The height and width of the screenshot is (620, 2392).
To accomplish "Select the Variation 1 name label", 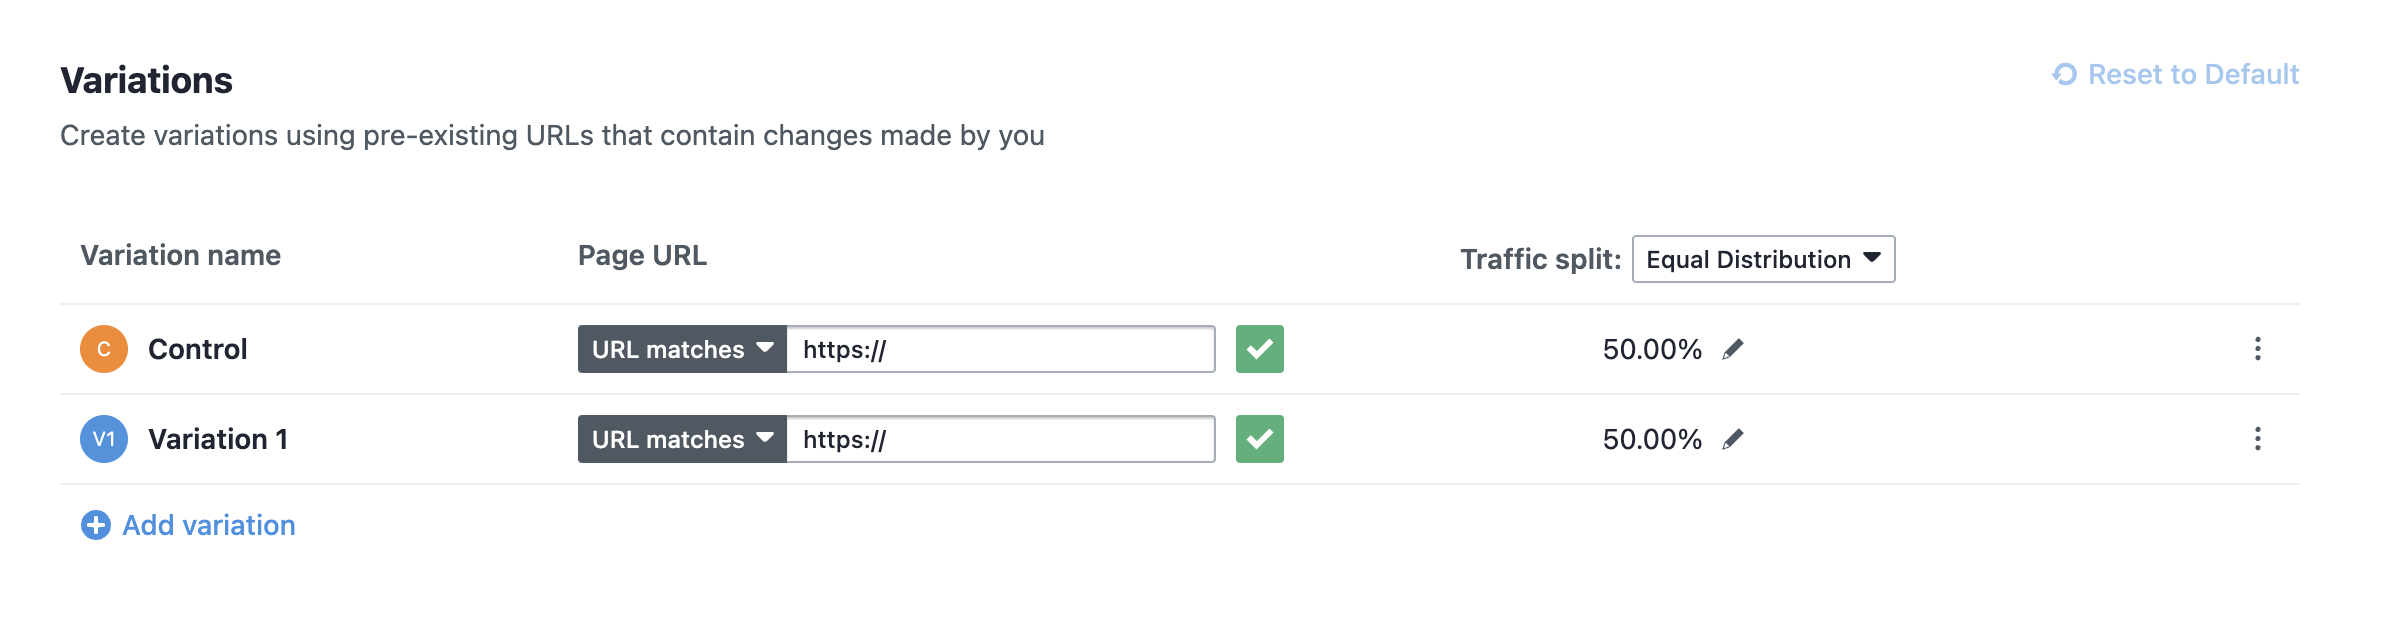I will coord(218,439).
